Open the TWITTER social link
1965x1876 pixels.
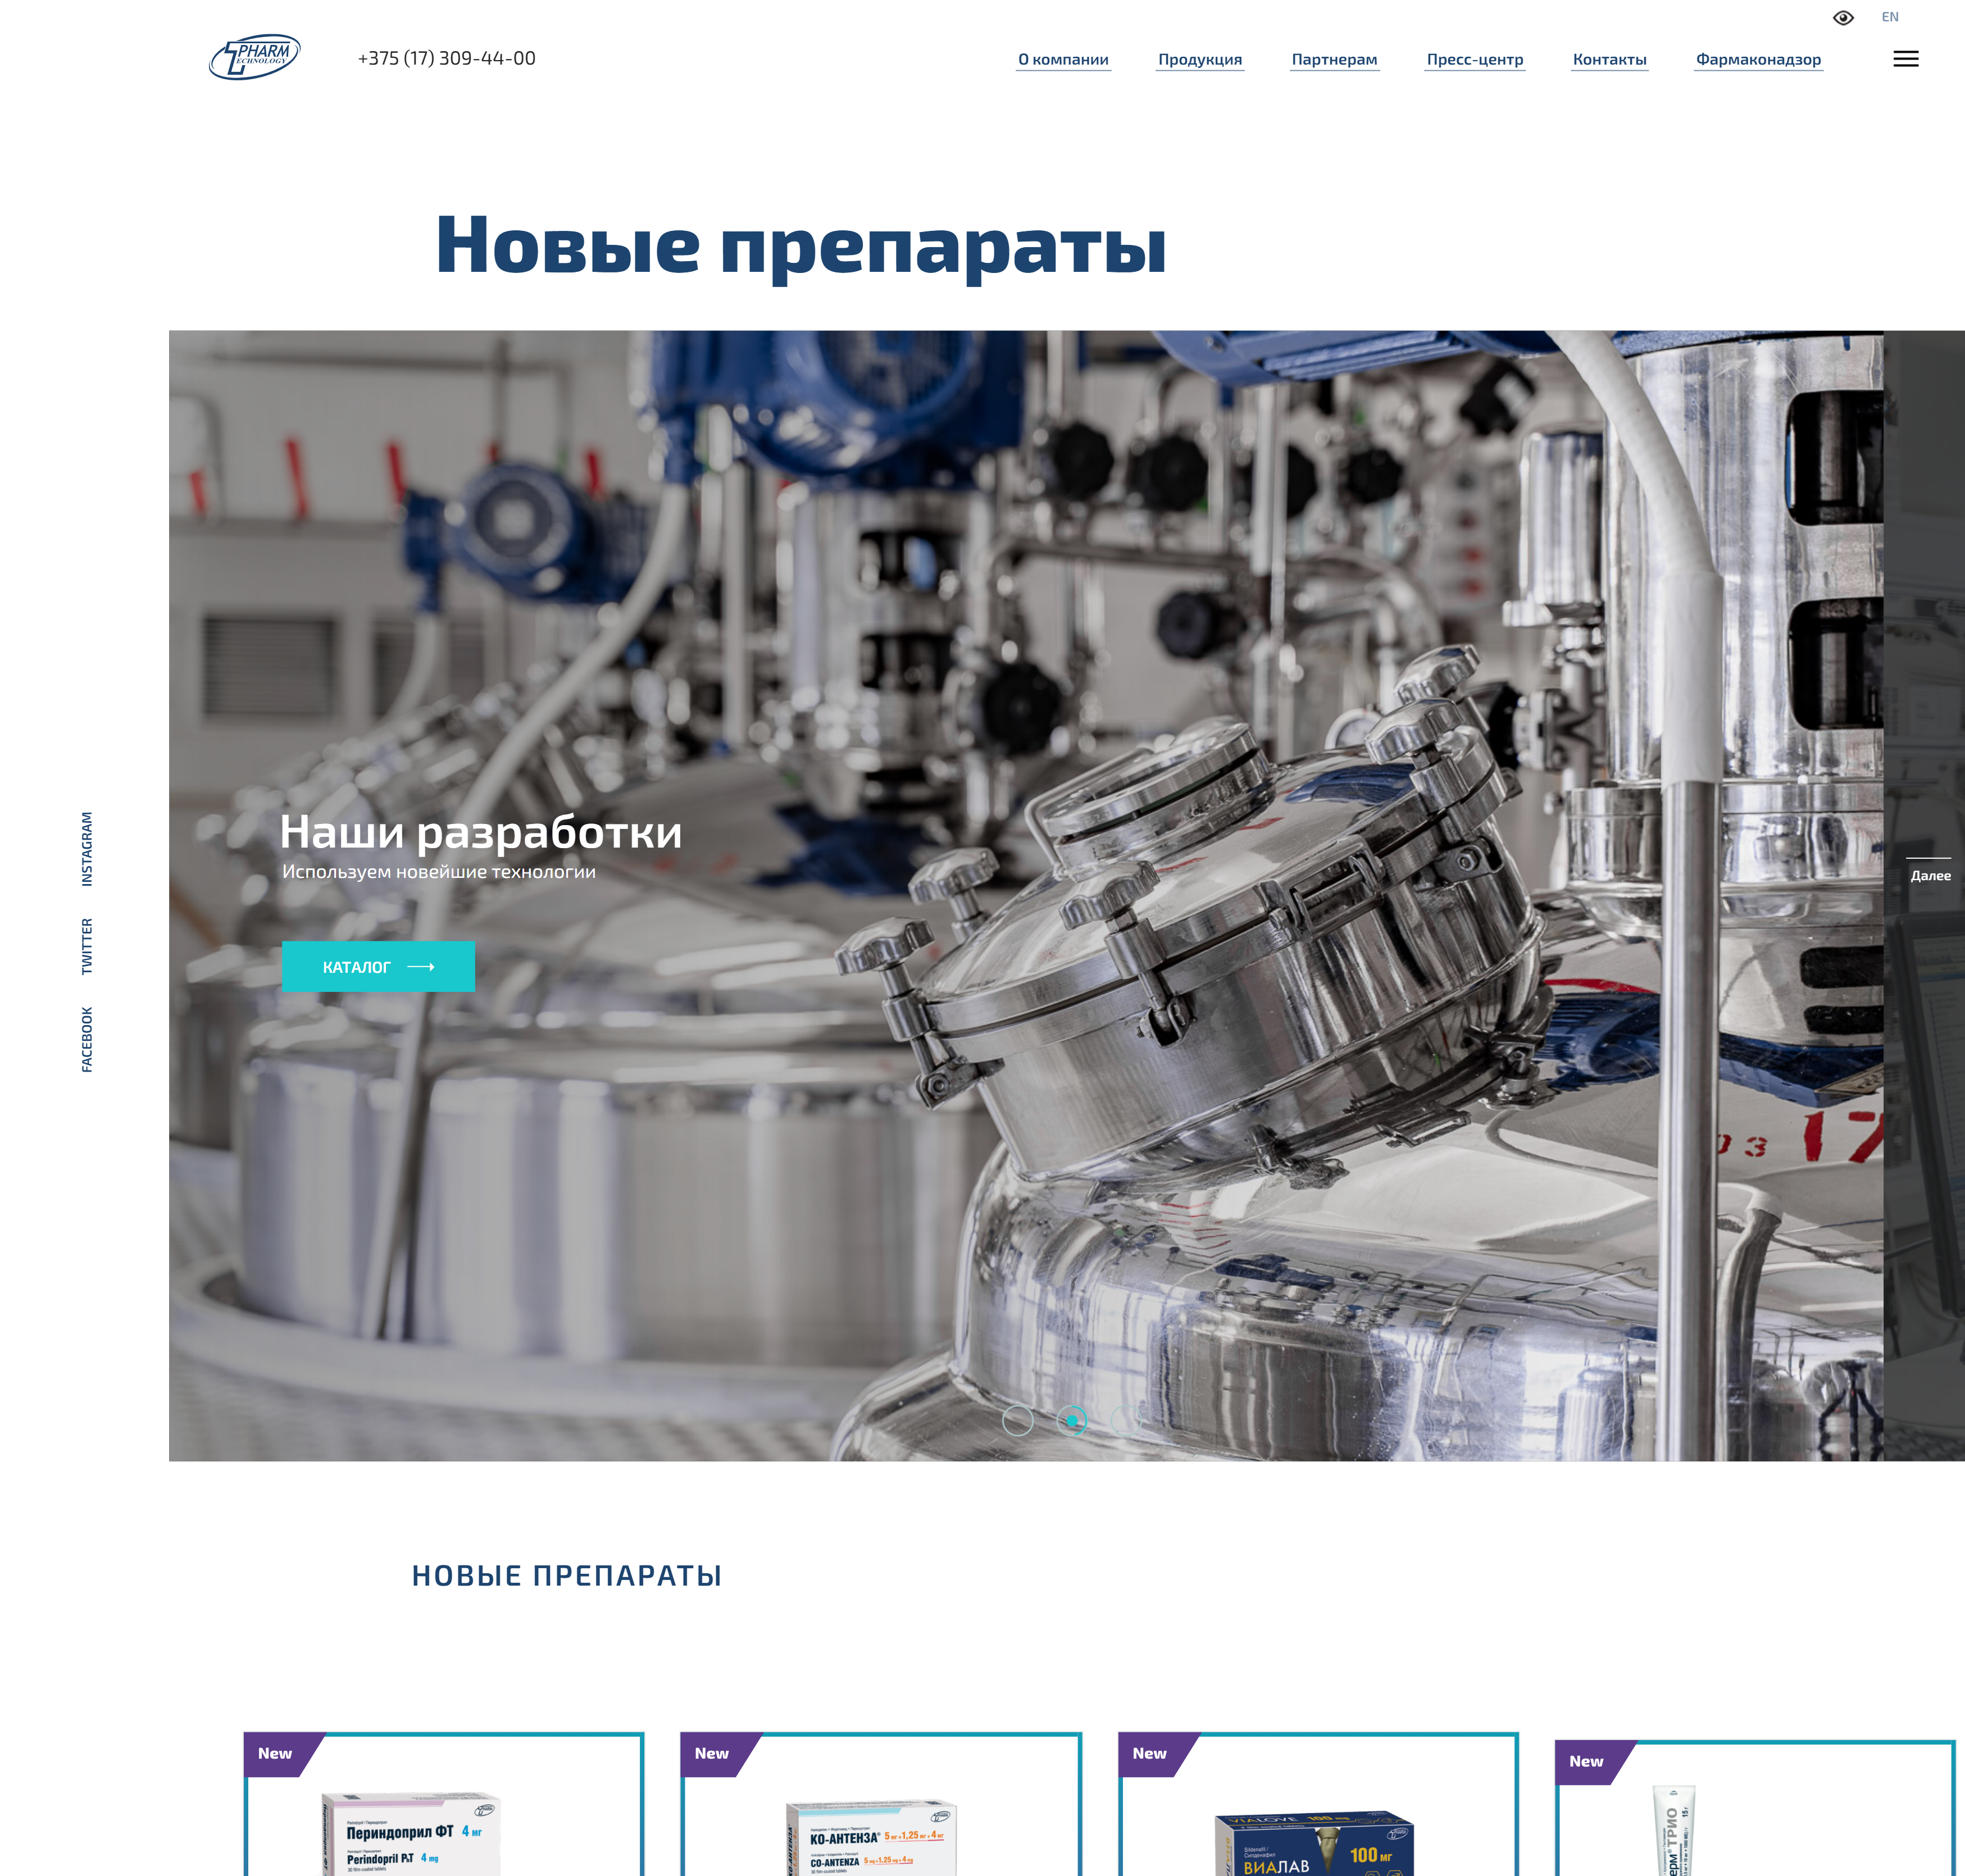click(x=87, y=946)
